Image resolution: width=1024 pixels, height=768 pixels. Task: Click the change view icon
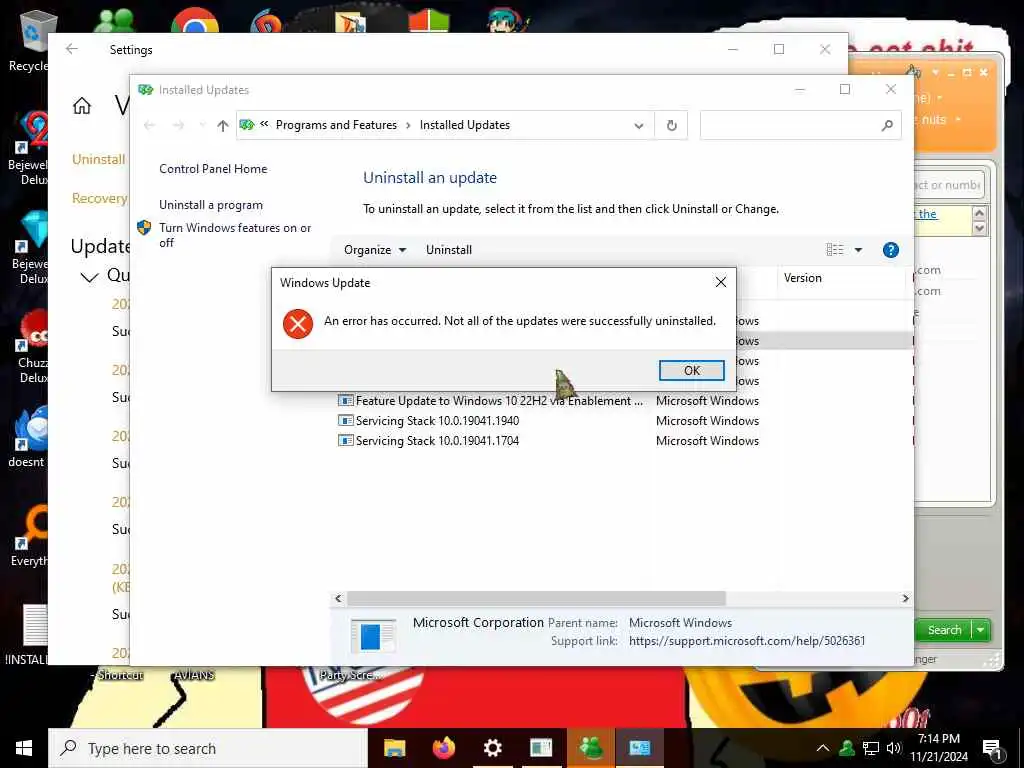click(835, 249)
